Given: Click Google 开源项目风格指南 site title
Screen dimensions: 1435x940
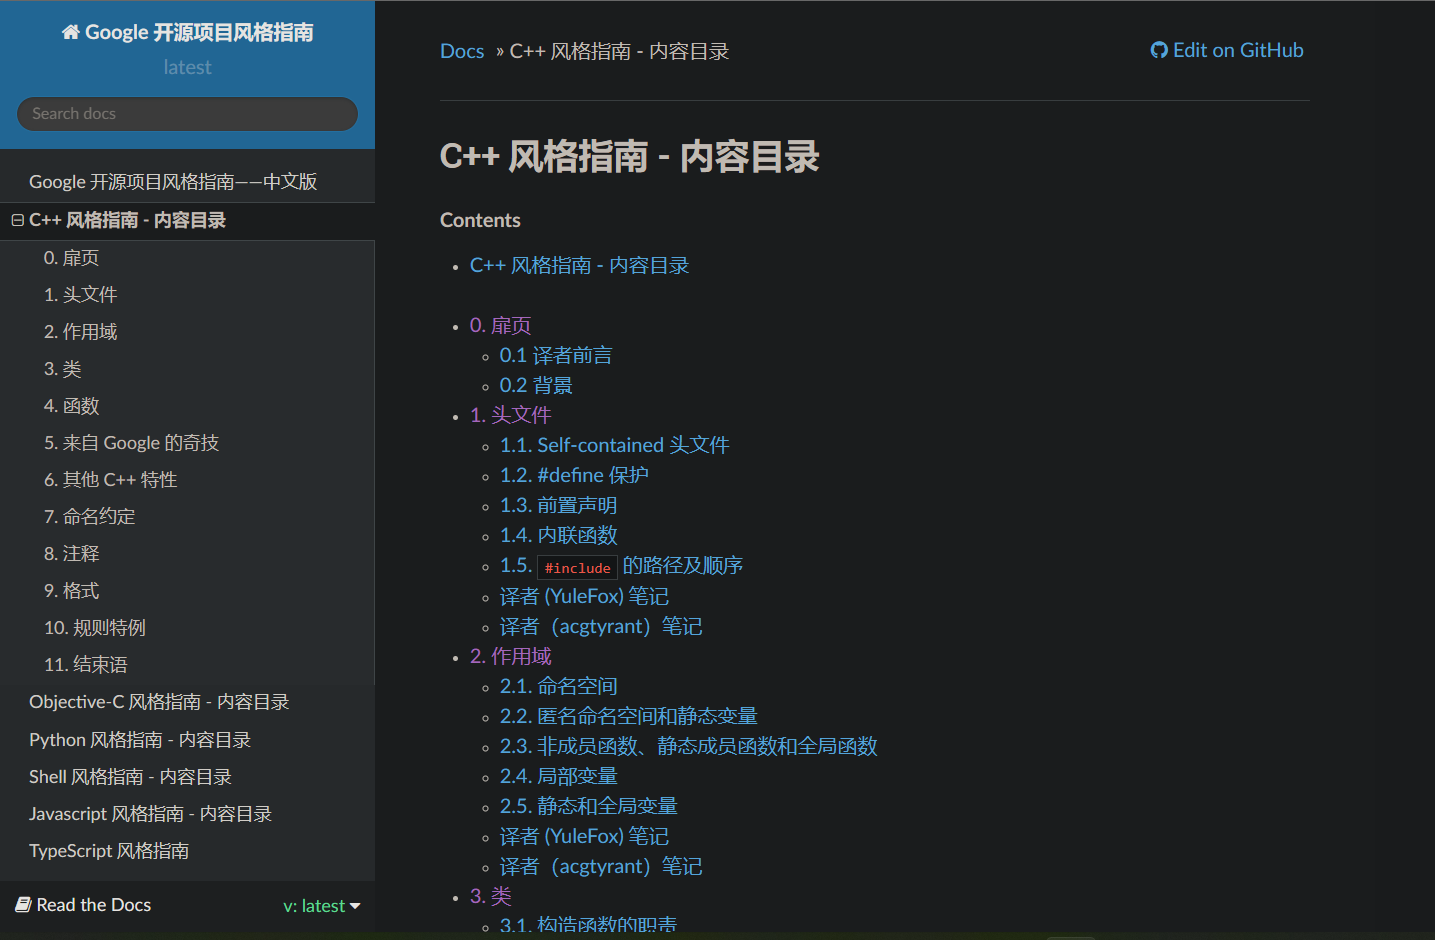Looking at the screenshot, I should click(188, 32).
